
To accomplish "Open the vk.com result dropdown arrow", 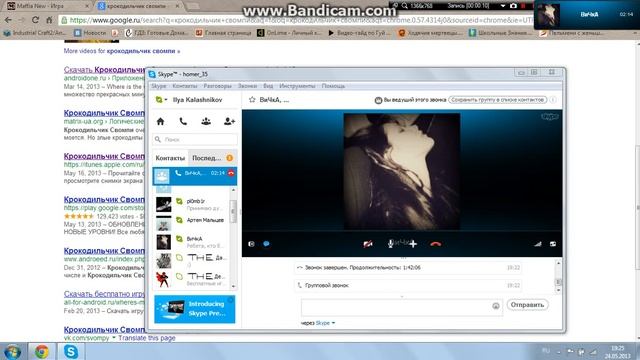I will click(x=114, y=338).
